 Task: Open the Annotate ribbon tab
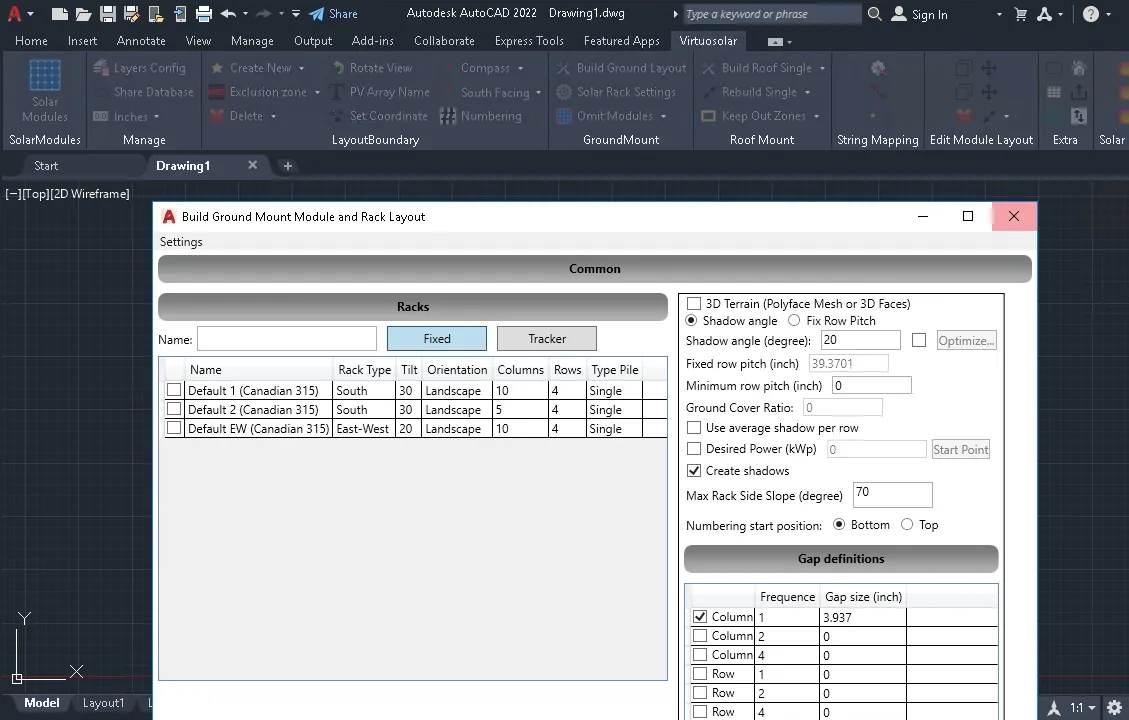tap(141, 41)
